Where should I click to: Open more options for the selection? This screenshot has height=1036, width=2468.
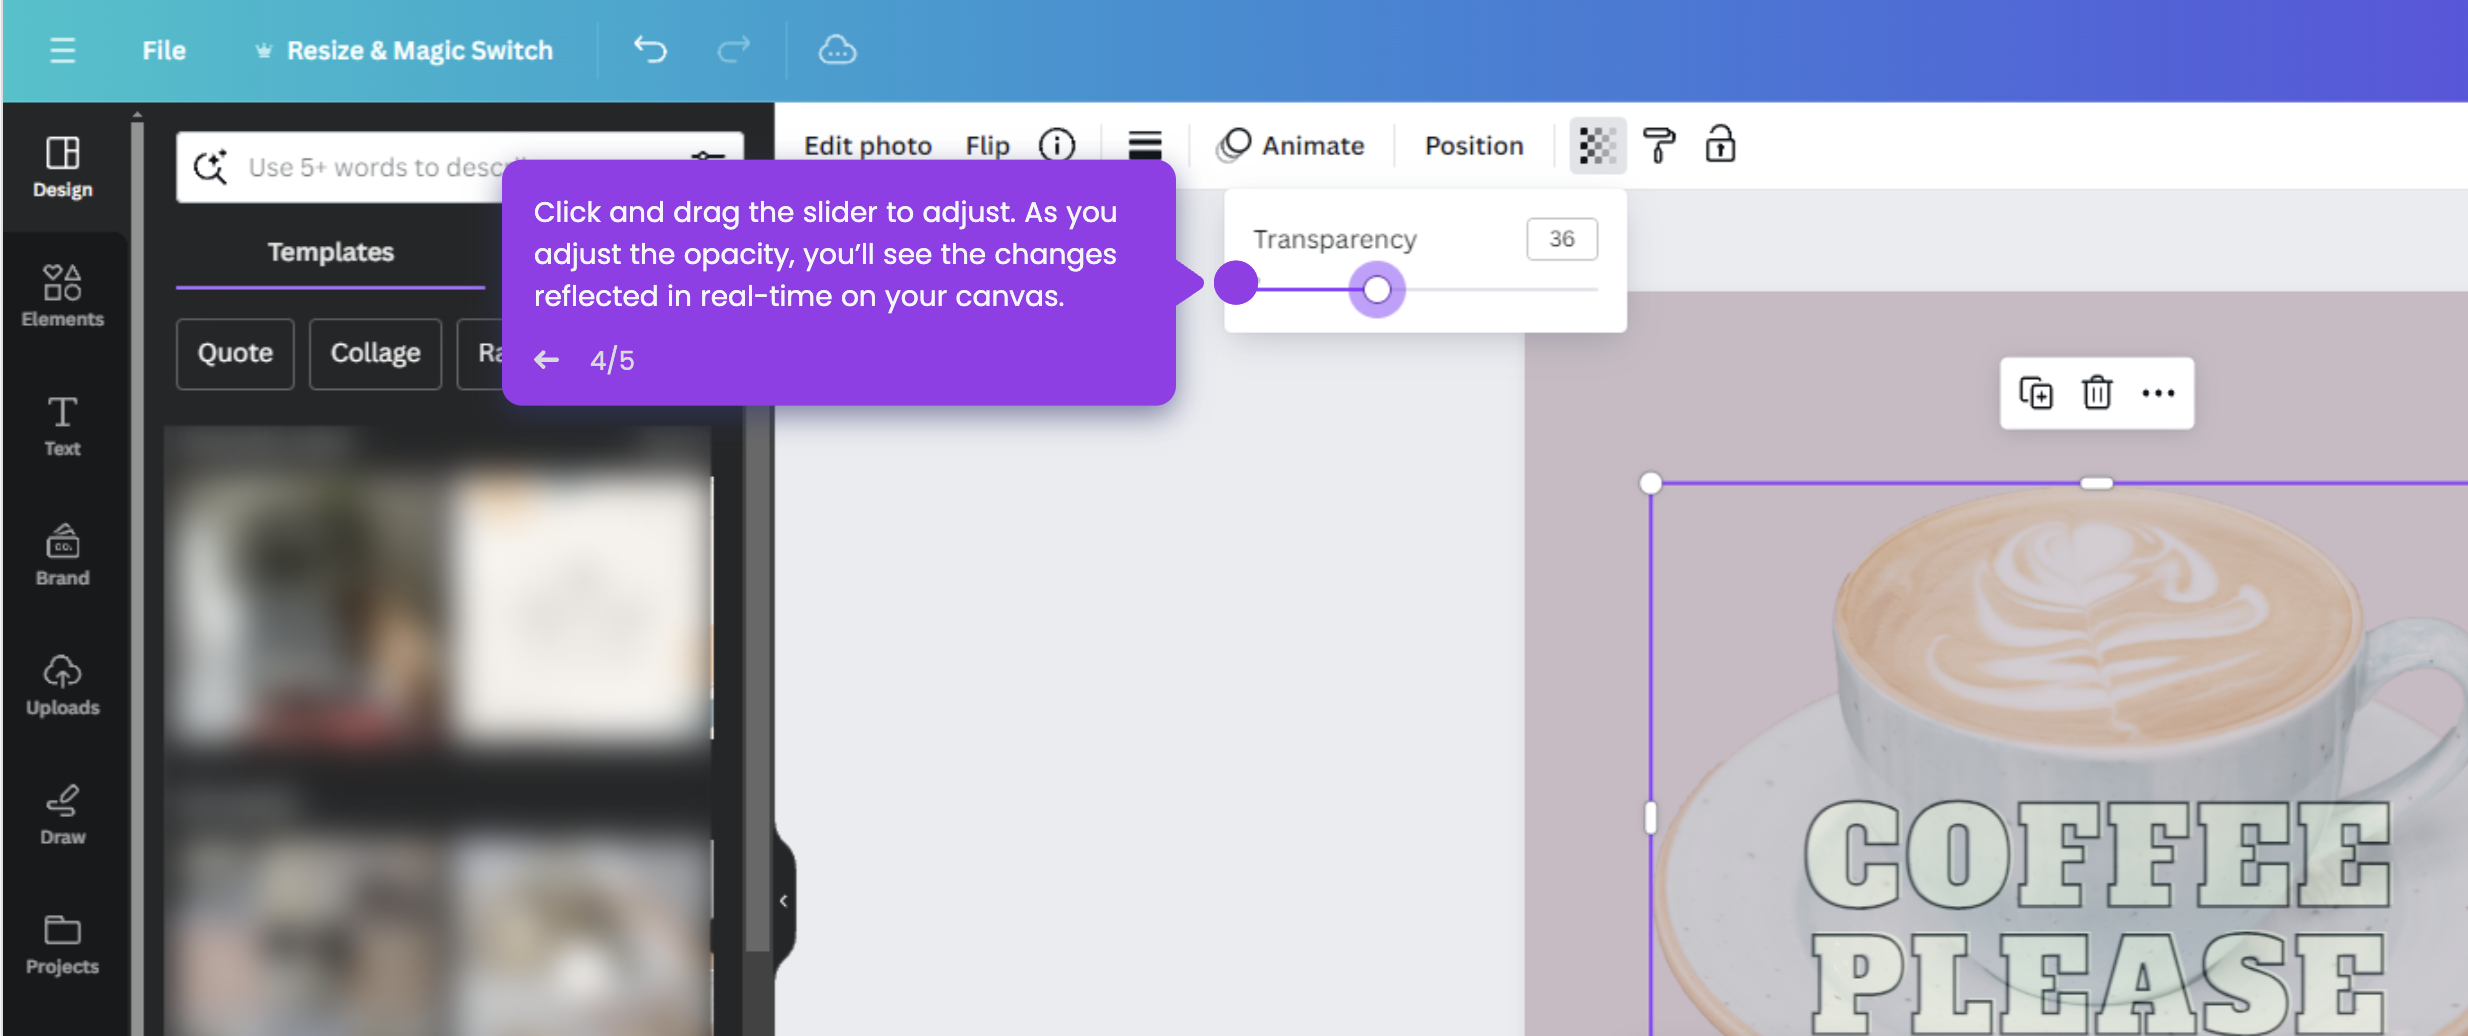[x=2158, y=393]
